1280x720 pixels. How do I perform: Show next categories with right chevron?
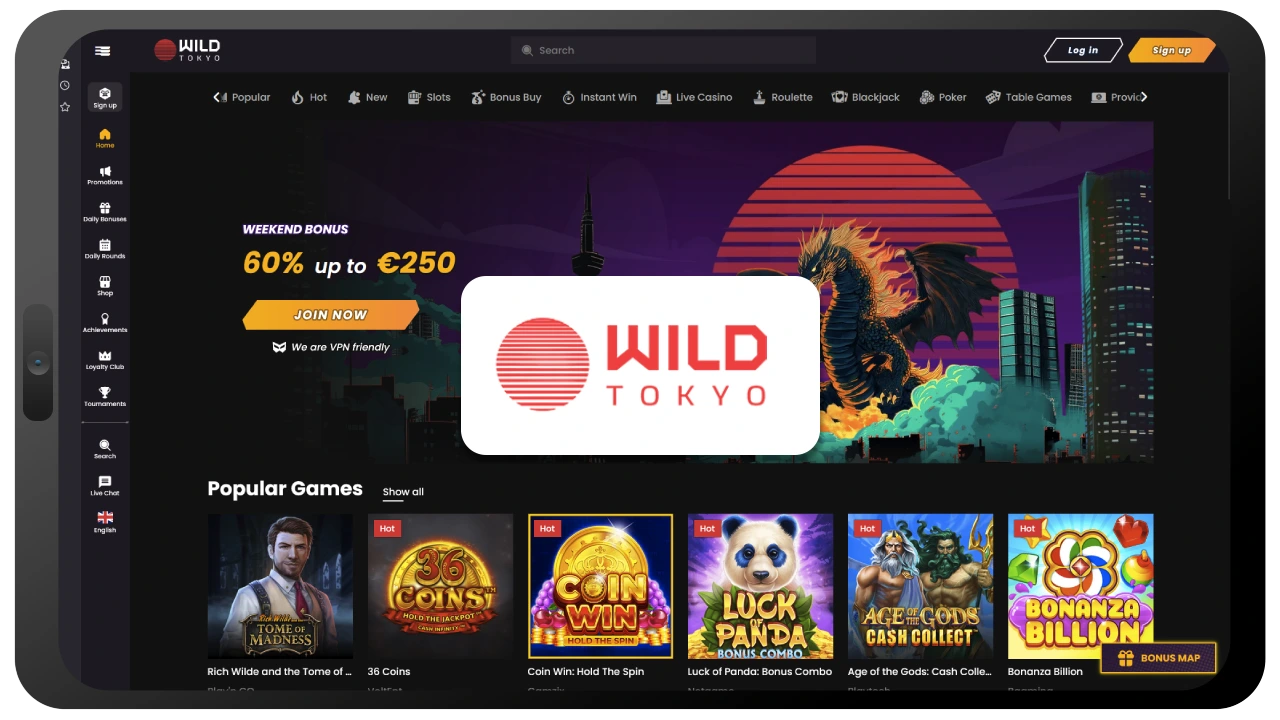pos(1144,97)
